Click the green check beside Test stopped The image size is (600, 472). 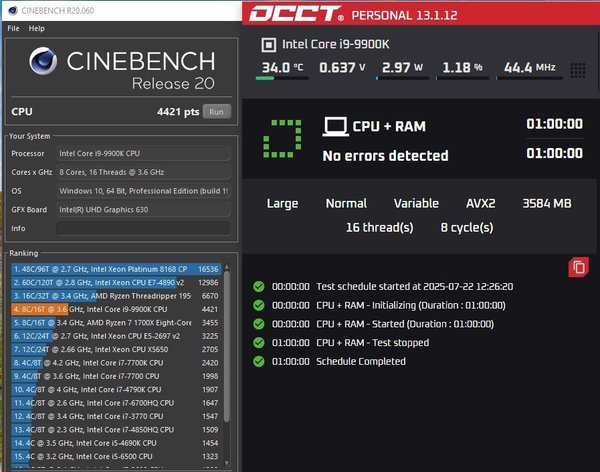click(x=259, y=343)
